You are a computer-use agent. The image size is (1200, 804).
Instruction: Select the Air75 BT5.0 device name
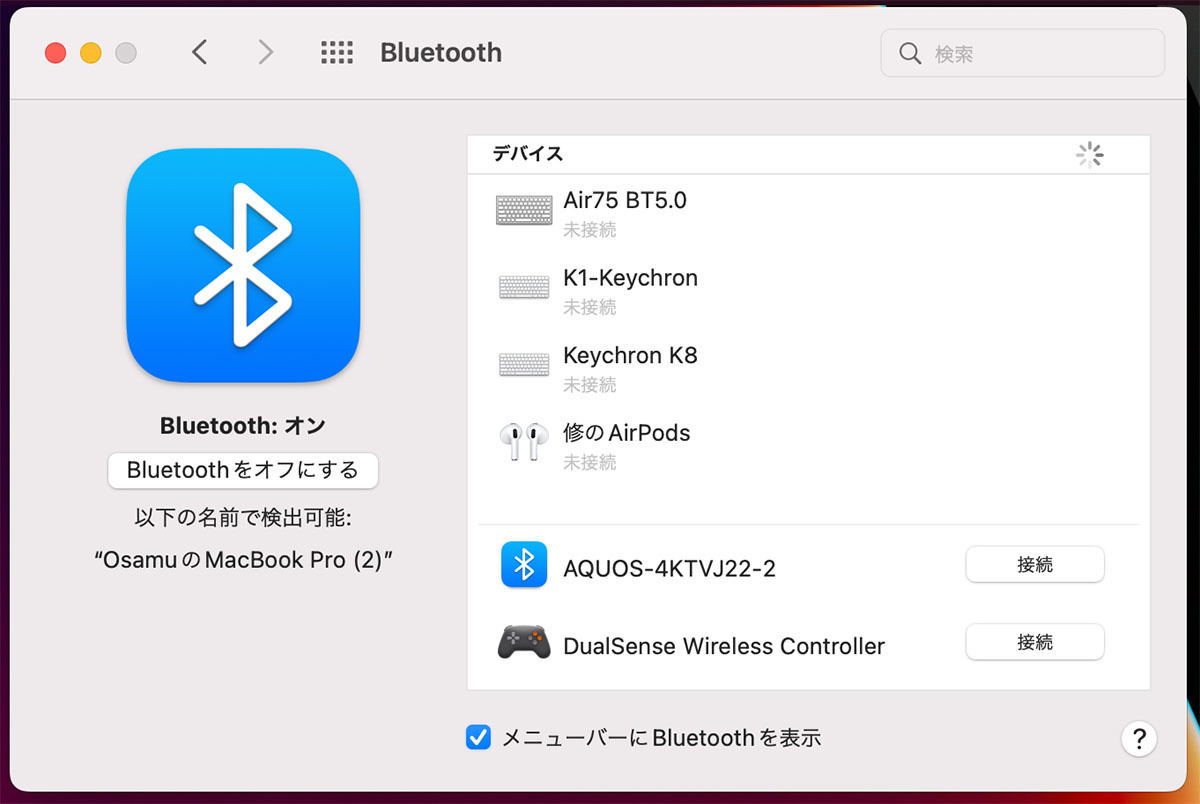(625, 200)
